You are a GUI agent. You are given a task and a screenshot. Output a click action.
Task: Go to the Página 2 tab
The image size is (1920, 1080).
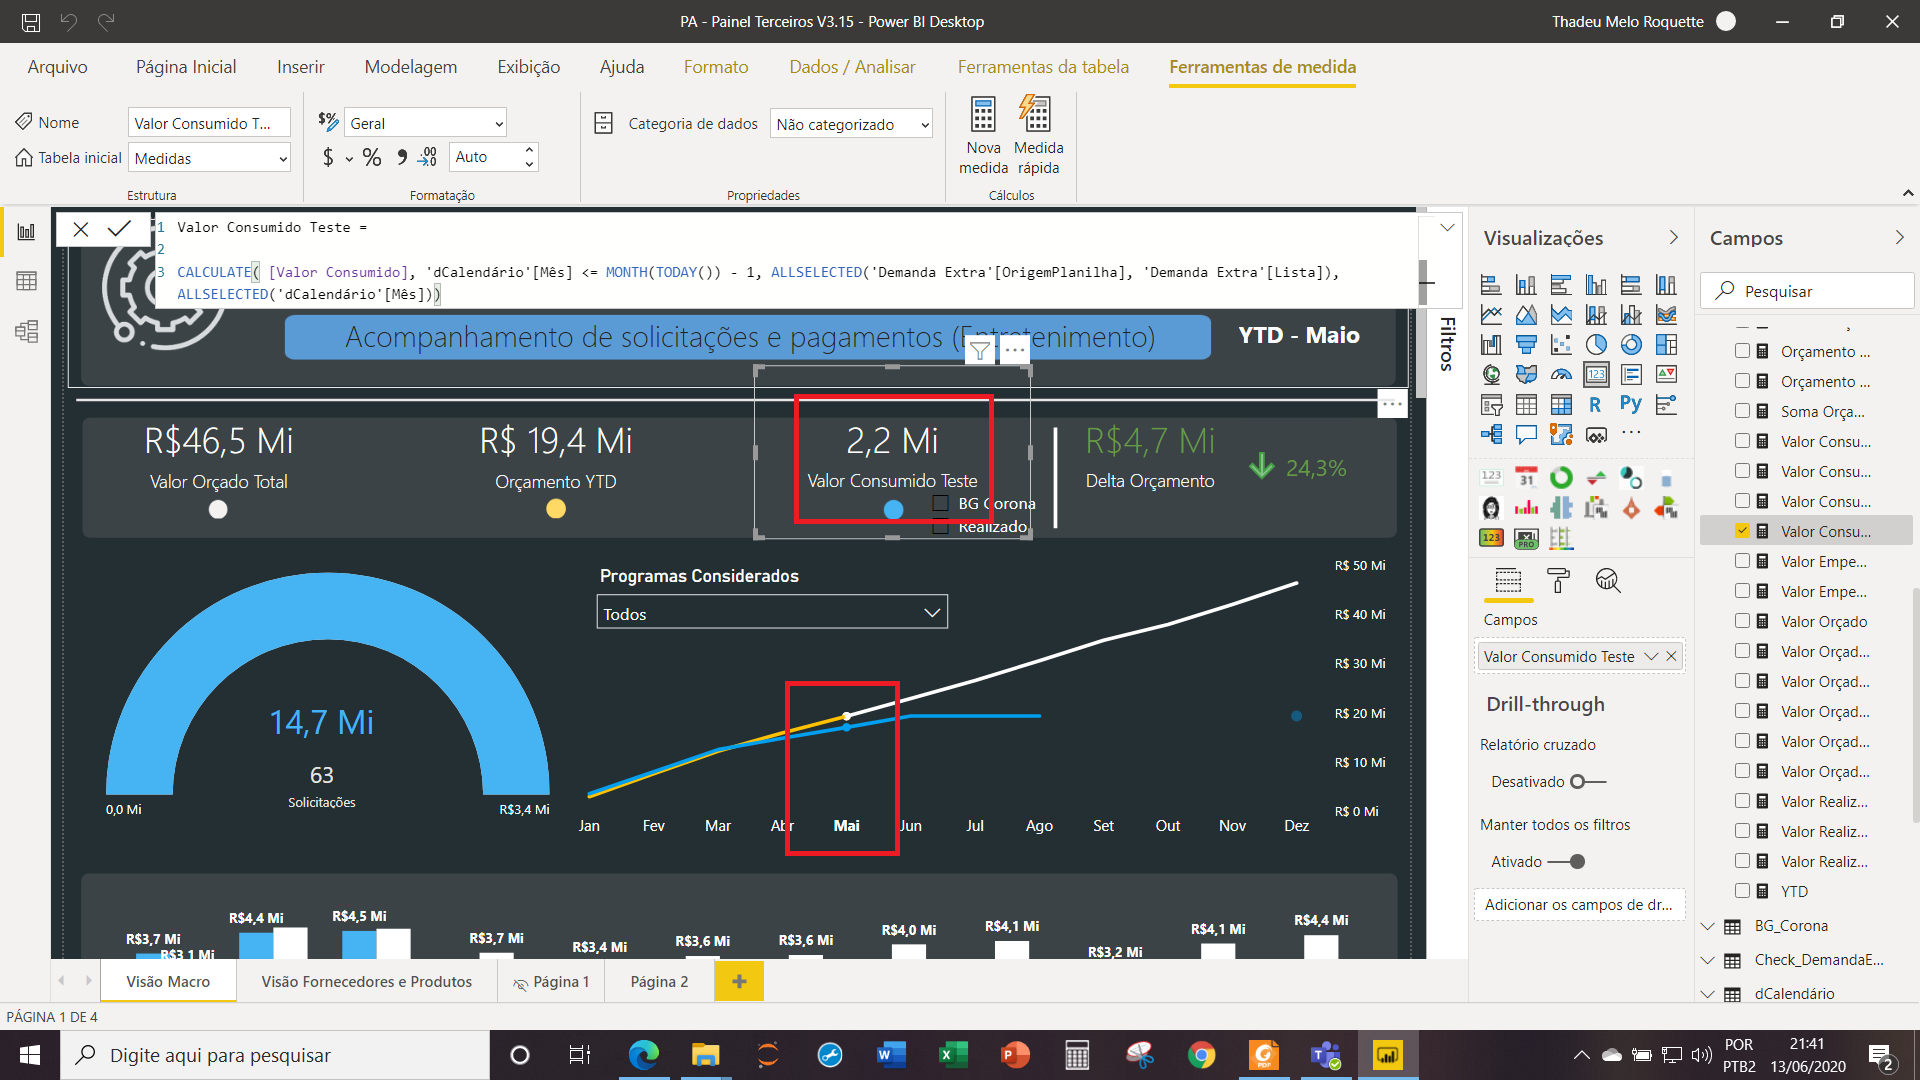659,982
